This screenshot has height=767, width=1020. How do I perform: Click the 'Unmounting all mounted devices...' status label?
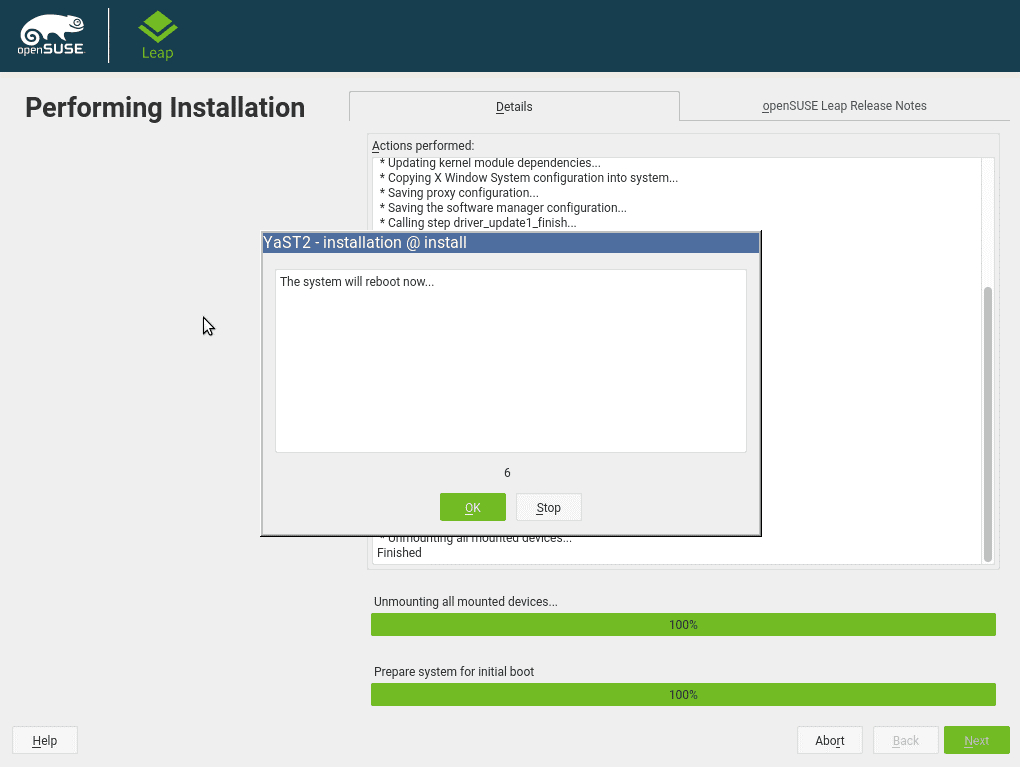[x=465, y=602]
